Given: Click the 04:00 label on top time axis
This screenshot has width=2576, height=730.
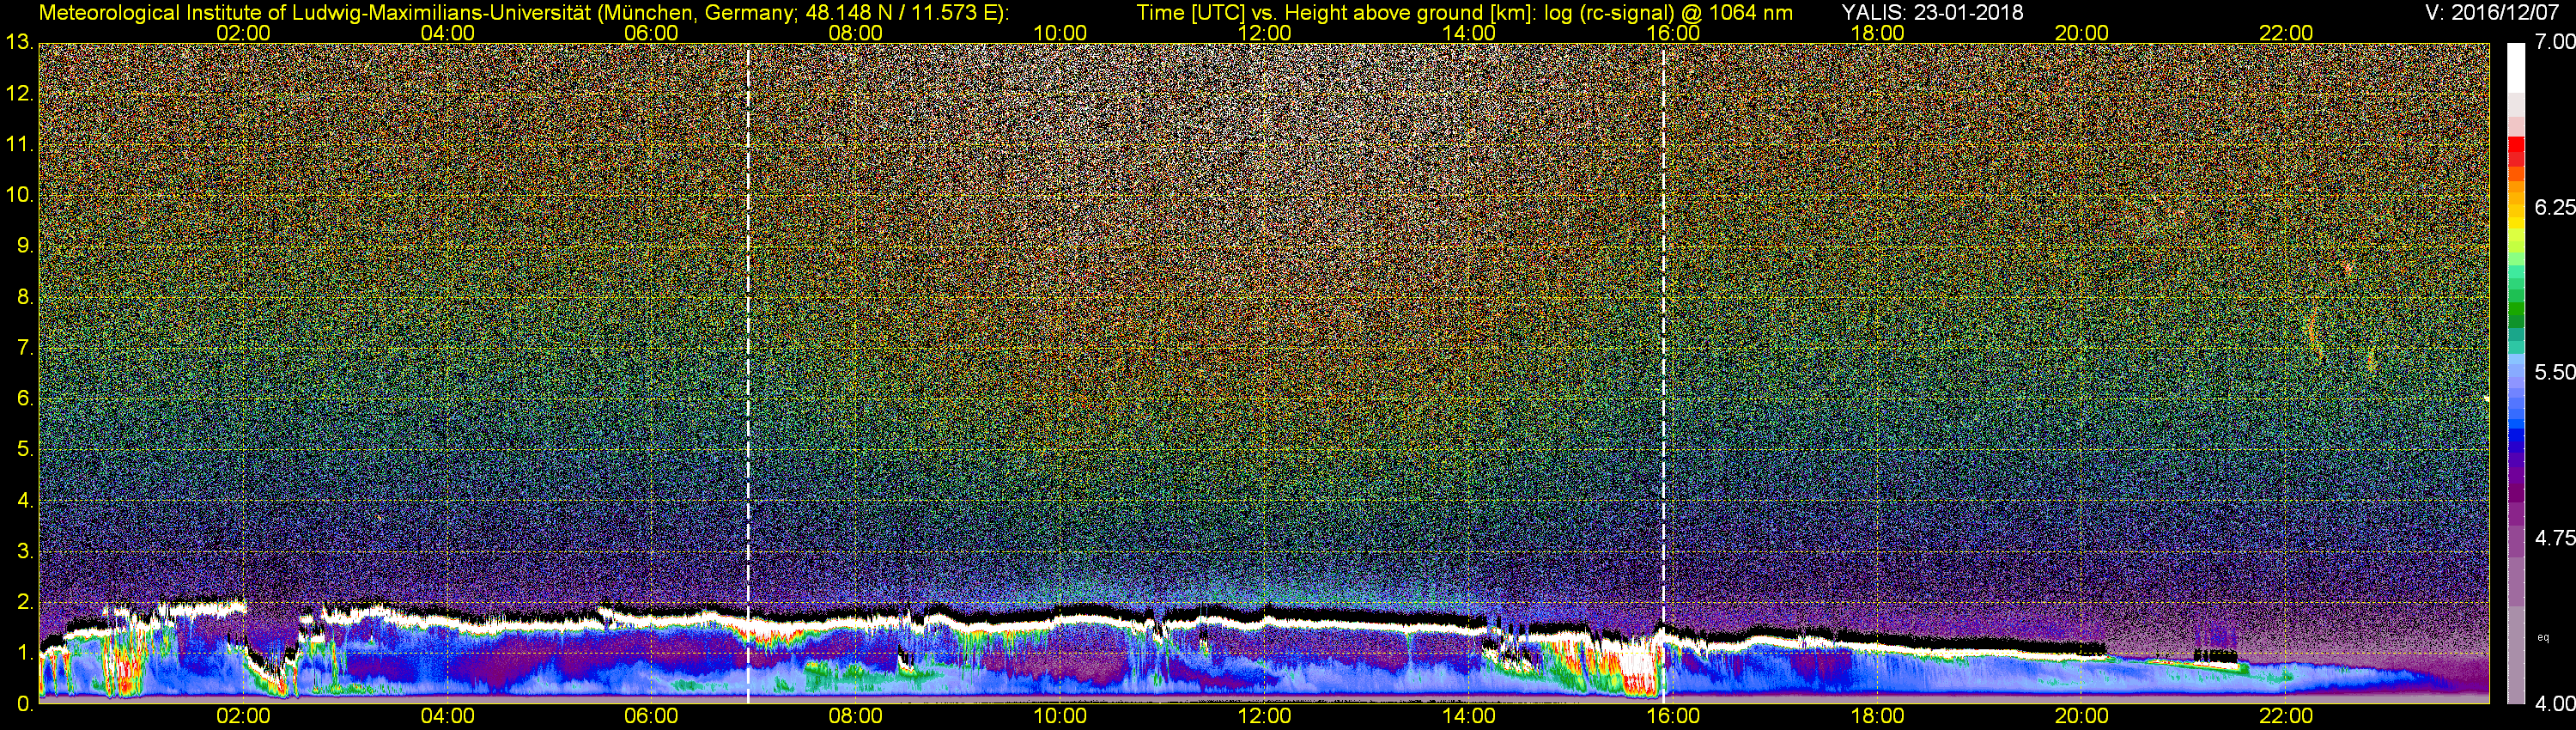Looking at the screenshot, I should (x=447, y=33).
